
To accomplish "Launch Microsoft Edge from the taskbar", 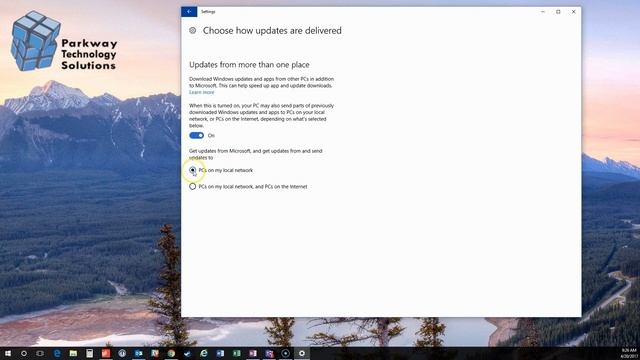I will (57, 353).
